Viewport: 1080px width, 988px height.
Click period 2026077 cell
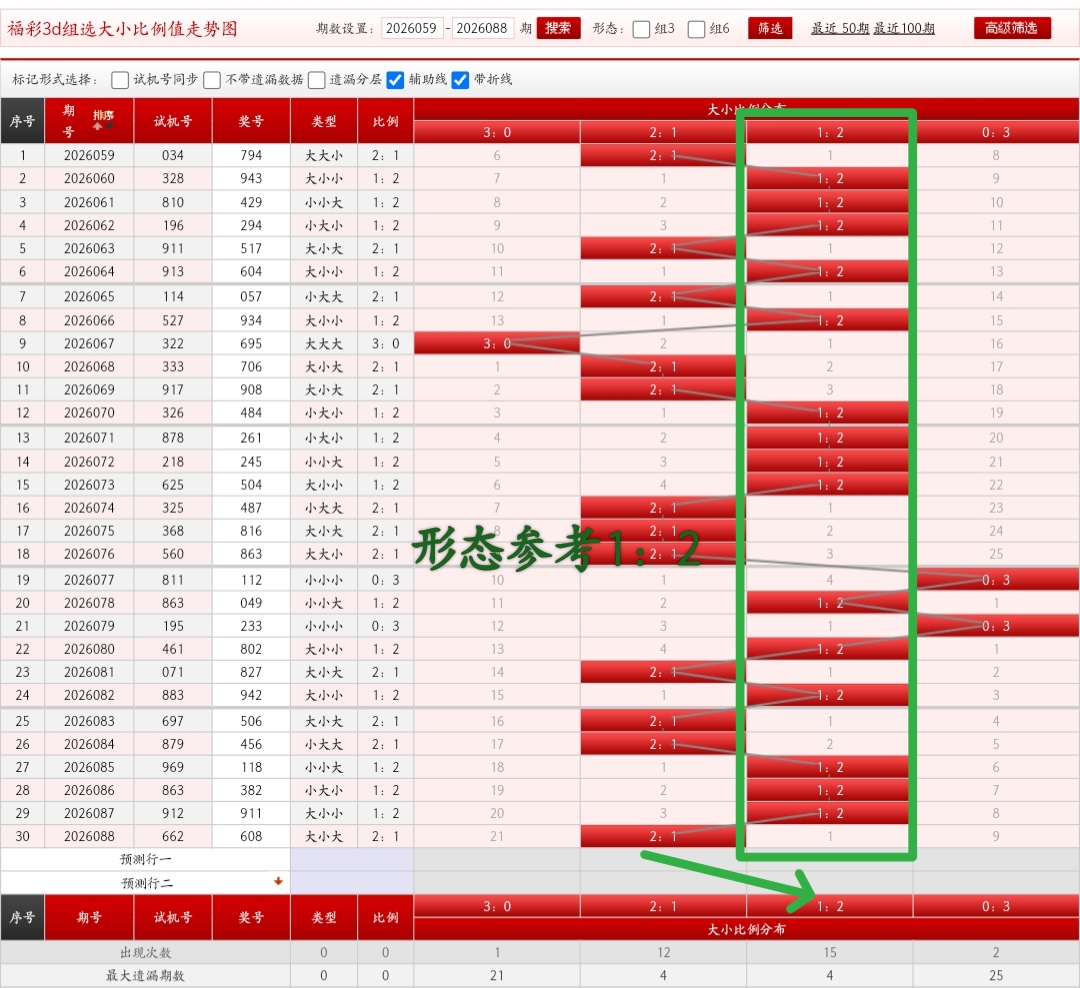(89, 580)
